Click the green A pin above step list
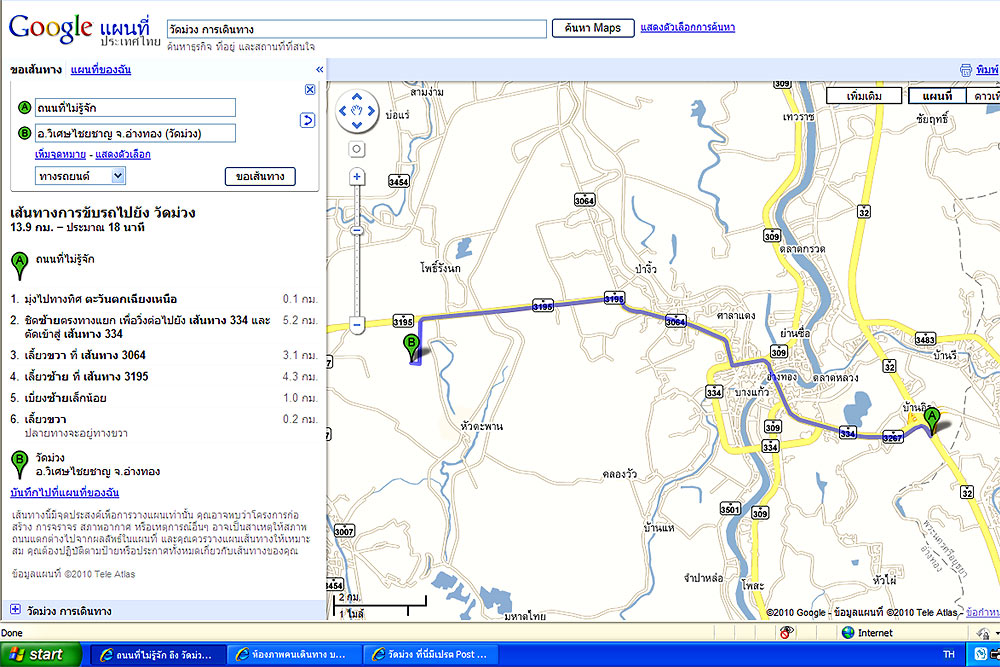Image resolution: width=1000 pixels, height=667 pixels. click(20, 265)
